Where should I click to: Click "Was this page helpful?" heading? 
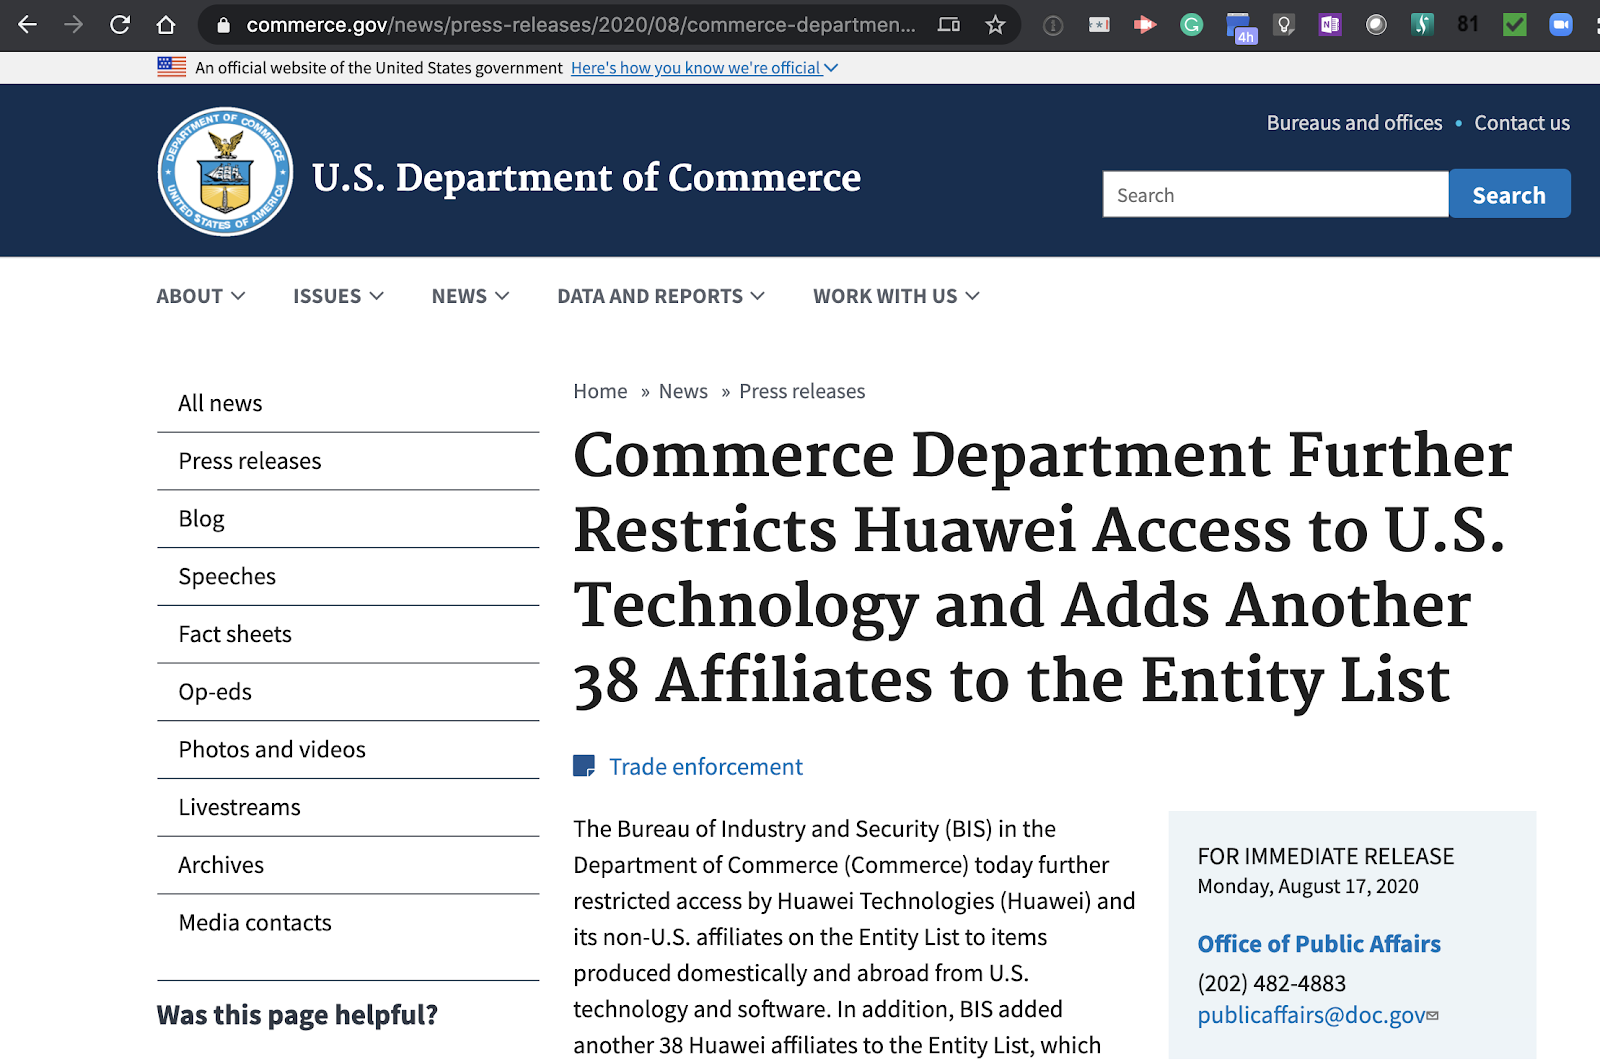pyautogui.click(x=297, y=1015)
